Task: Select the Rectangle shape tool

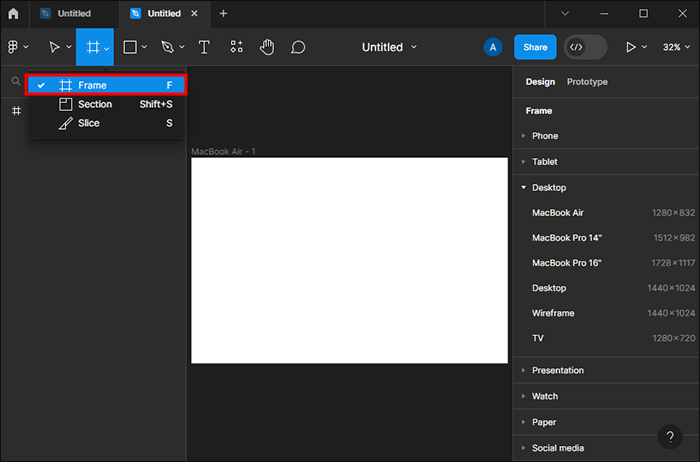Action: pyautogui.click(x=129, y=47)
